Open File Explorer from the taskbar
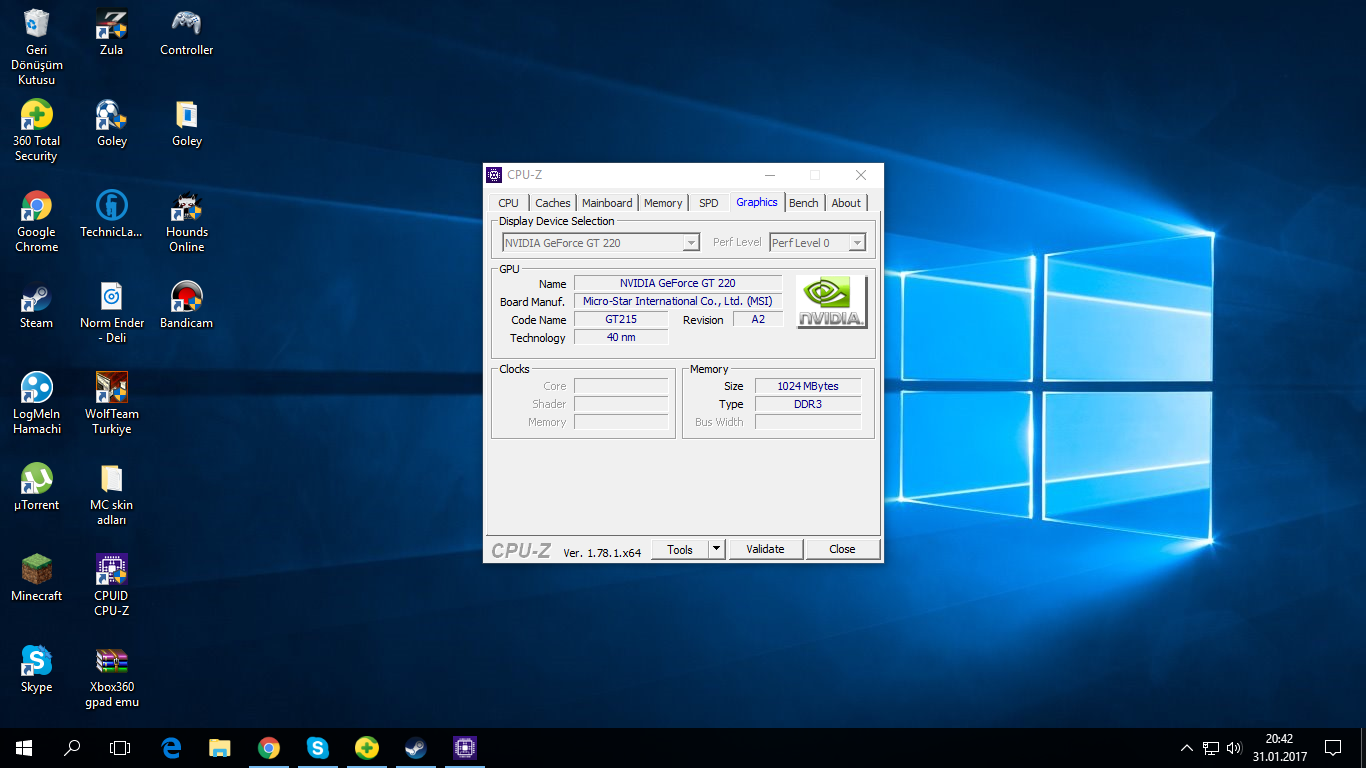Image resolution: width=1366 pixels, height=768 pixels. [219, 747]
